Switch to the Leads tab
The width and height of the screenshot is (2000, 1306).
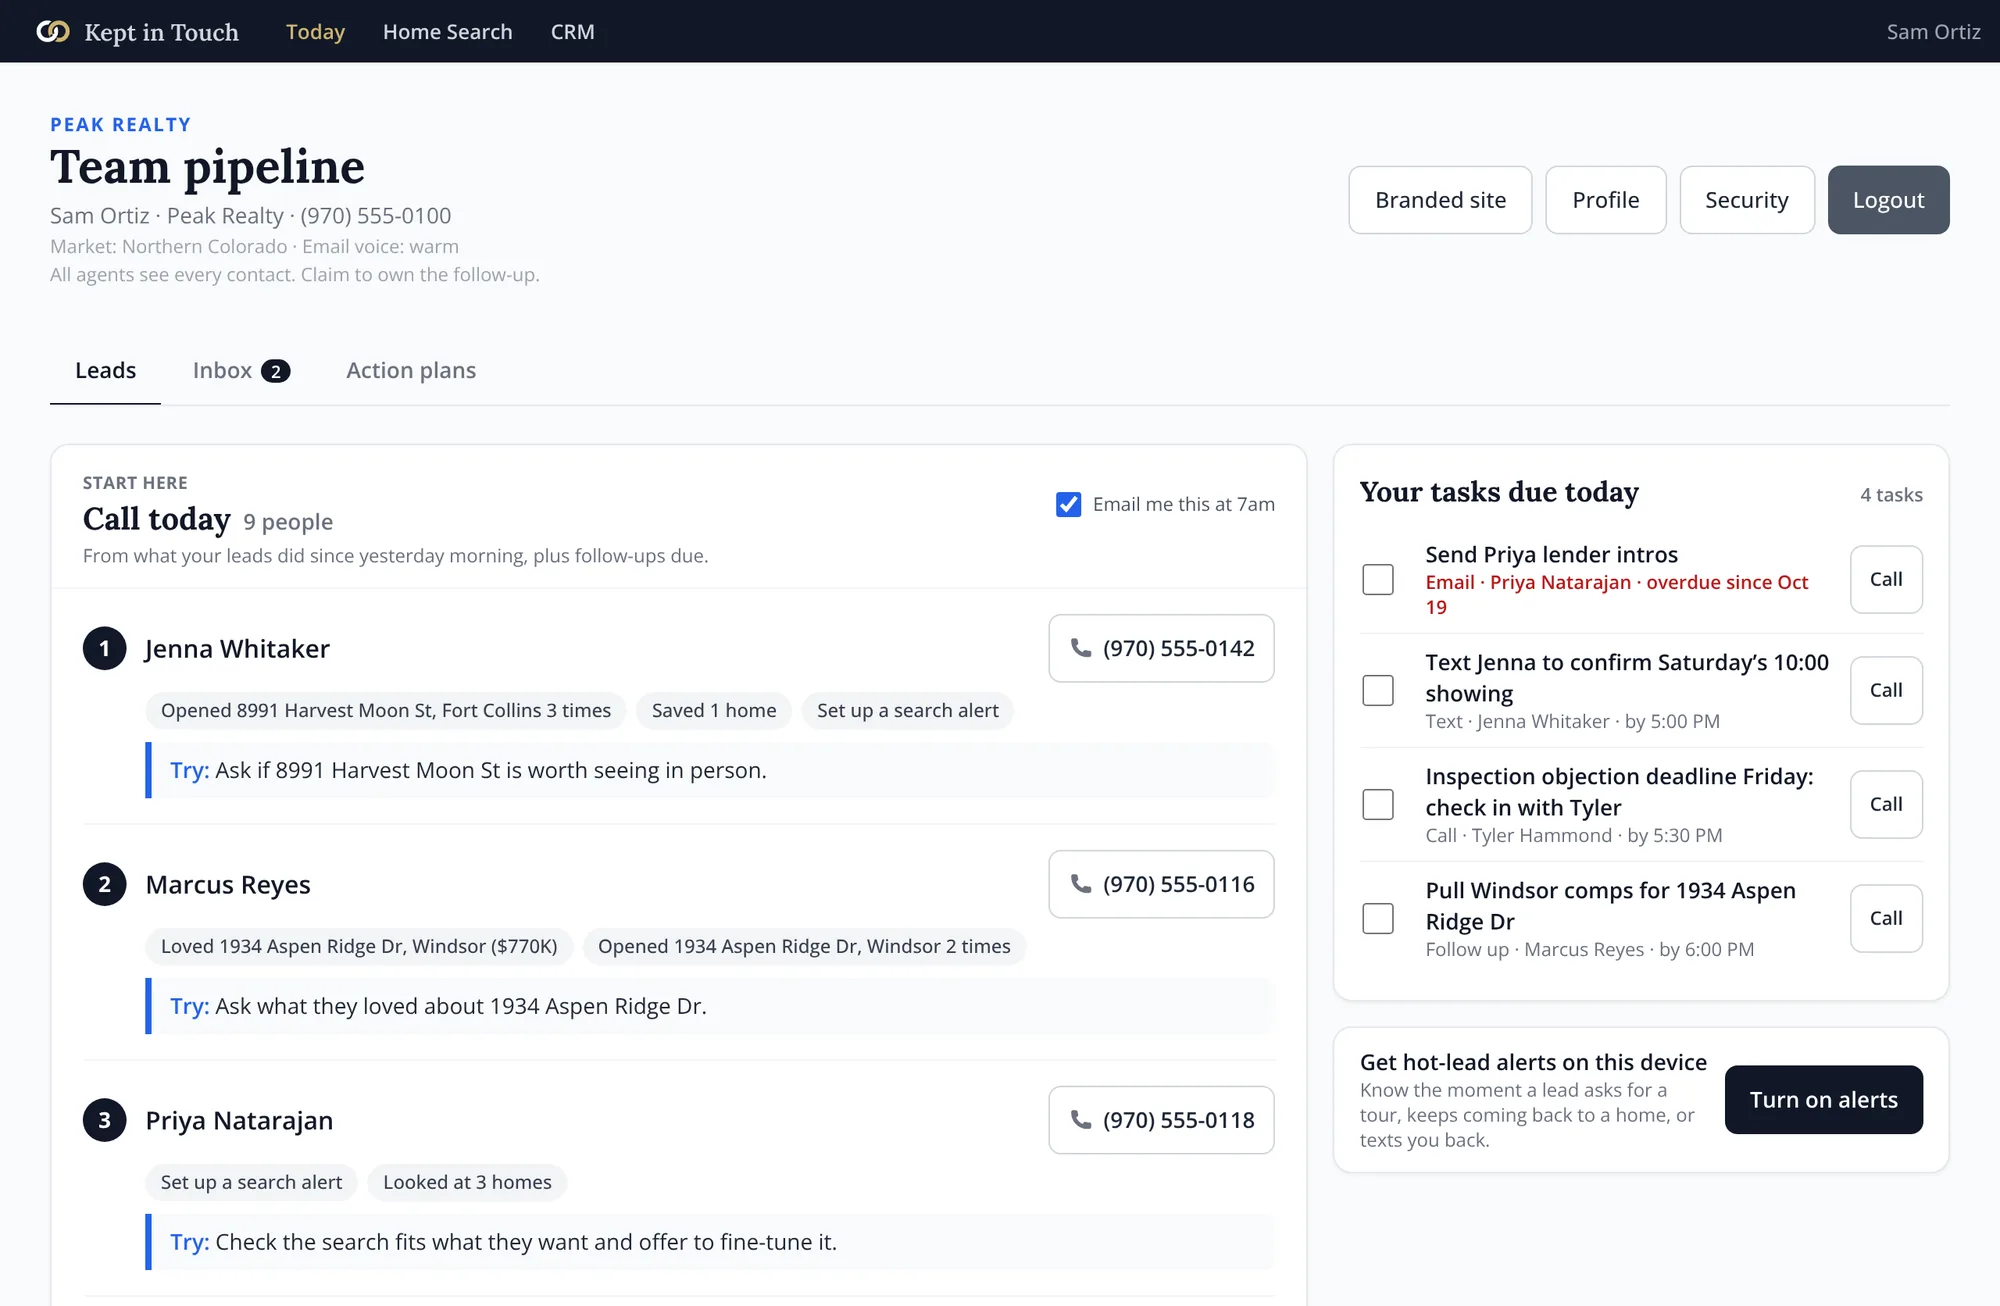pyautogui.click(x=105, y=370)
